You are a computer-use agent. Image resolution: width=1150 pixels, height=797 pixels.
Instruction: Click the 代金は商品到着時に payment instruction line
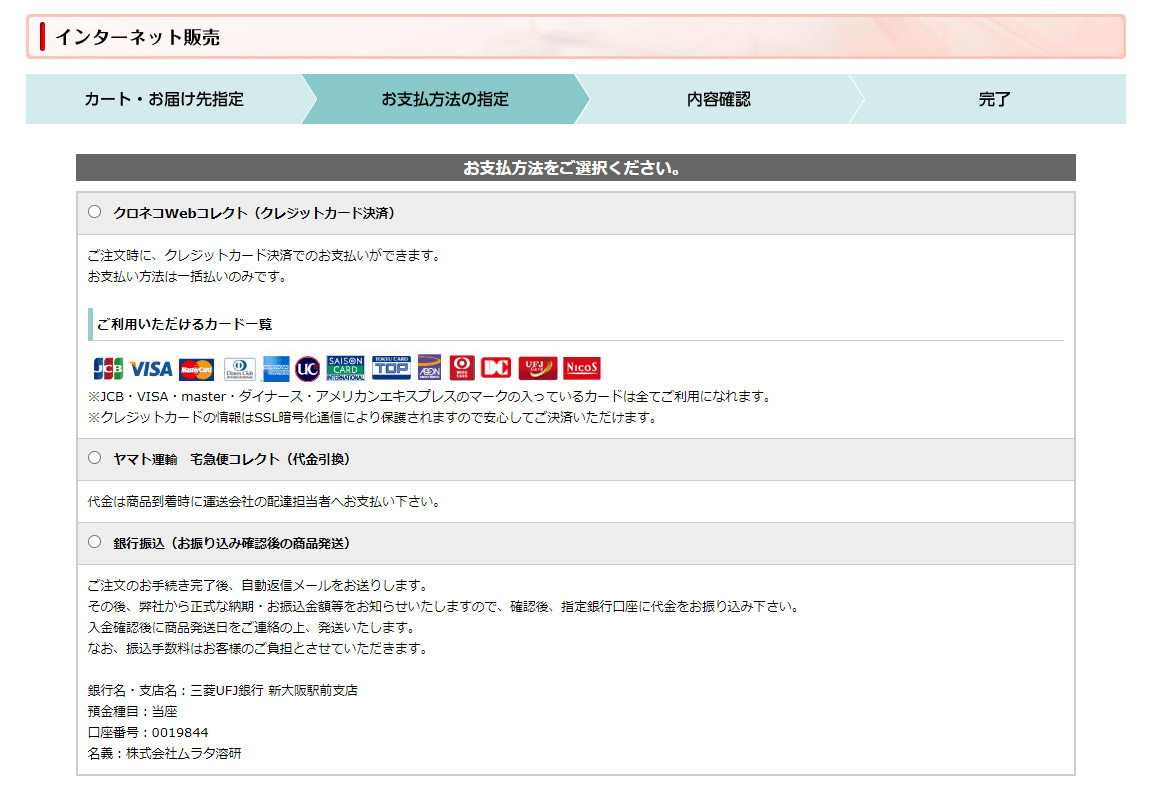pyautogui.click(x=264, y=502)
